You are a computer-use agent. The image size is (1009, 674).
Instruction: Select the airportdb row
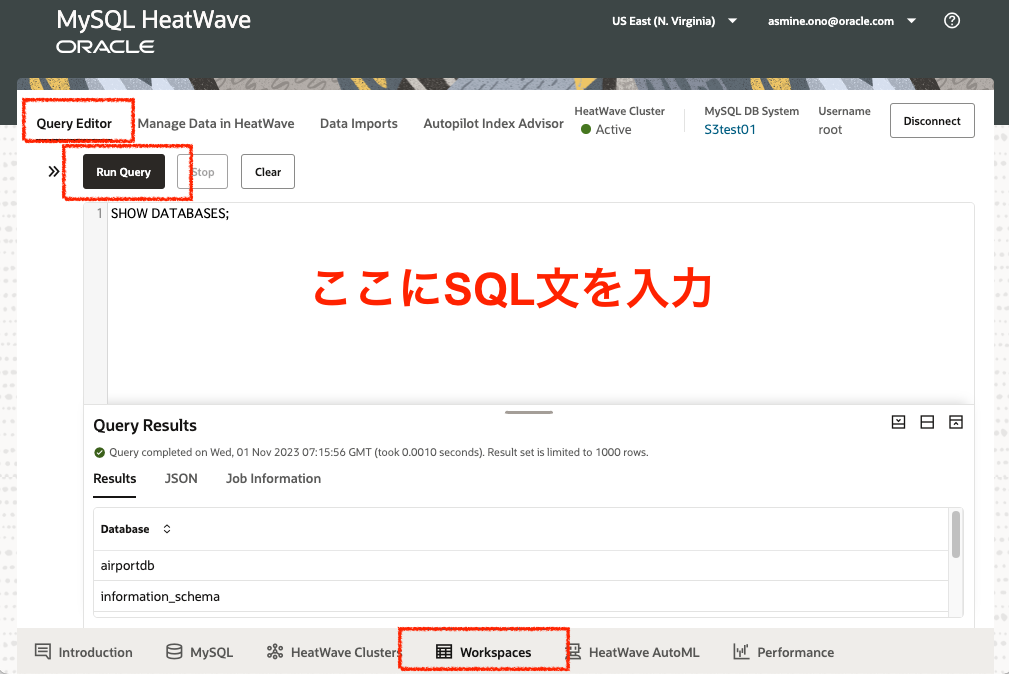pyautogui.click(x=521, y=565)
